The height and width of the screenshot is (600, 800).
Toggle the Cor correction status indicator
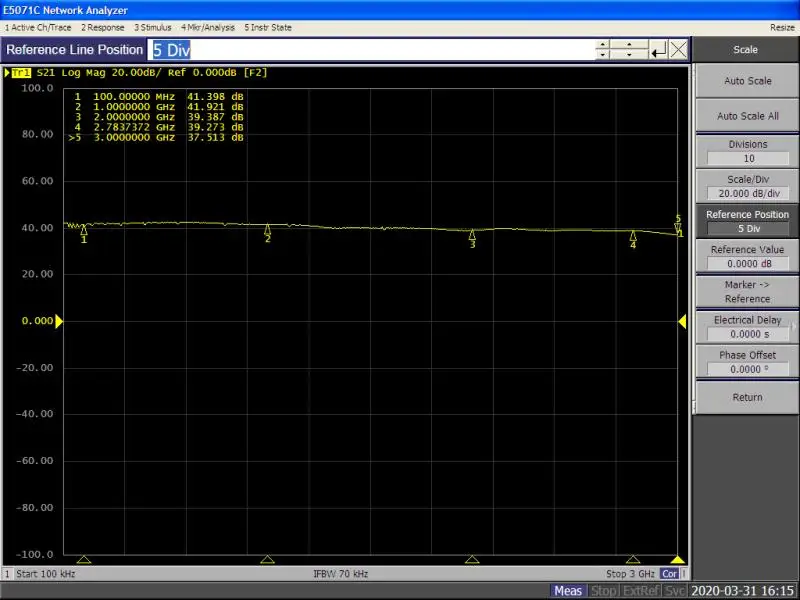670,574
